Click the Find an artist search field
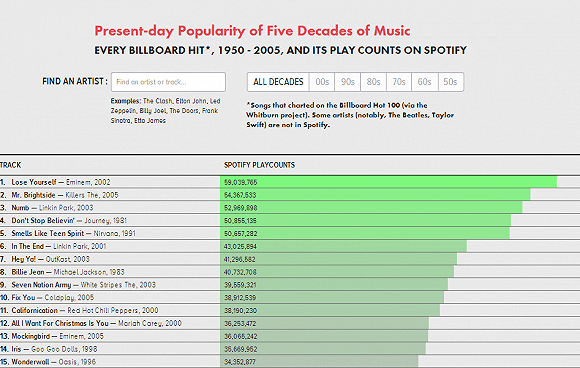 (168, 82)
